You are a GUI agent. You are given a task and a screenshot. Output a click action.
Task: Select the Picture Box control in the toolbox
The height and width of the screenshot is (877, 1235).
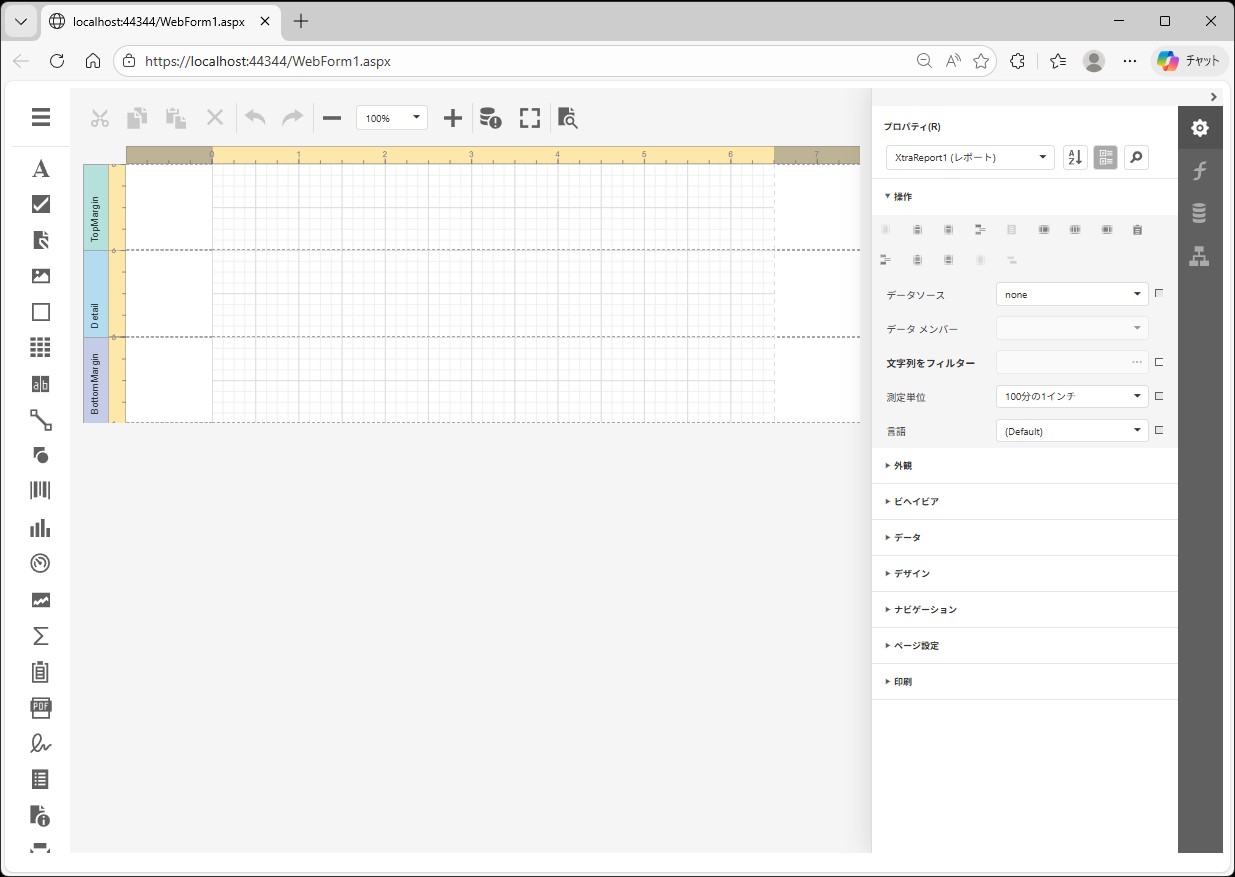pyautogui.click(x=41, y=276)
